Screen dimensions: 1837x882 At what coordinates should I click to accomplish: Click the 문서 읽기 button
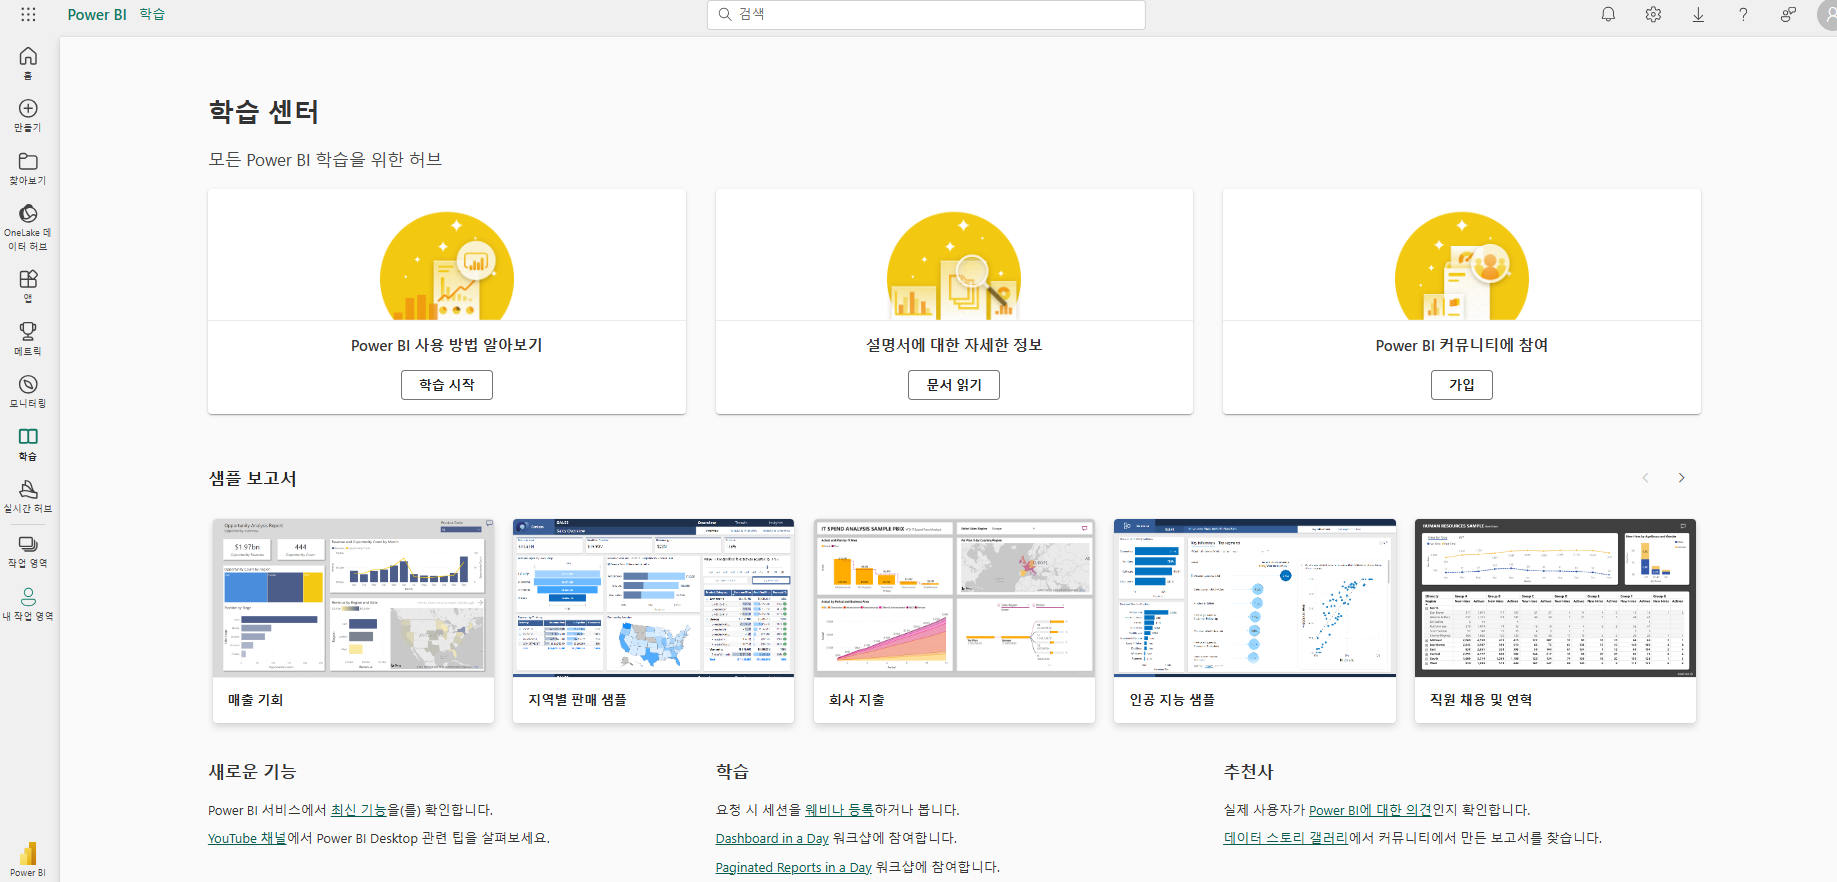pos(954,385)
